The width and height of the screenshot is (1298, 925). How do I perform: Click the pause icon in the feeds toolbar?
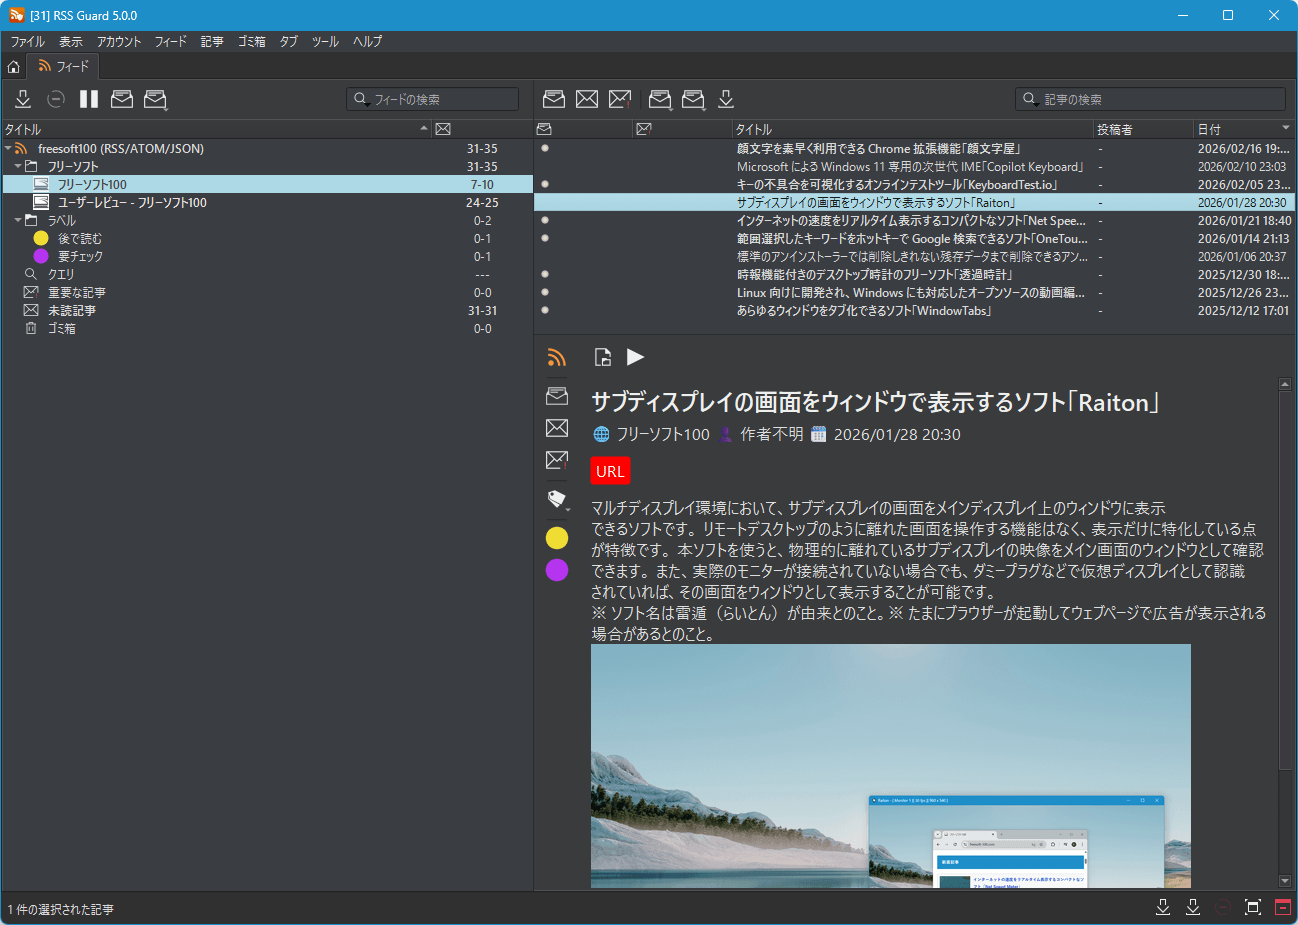click(x=89, y=99)
